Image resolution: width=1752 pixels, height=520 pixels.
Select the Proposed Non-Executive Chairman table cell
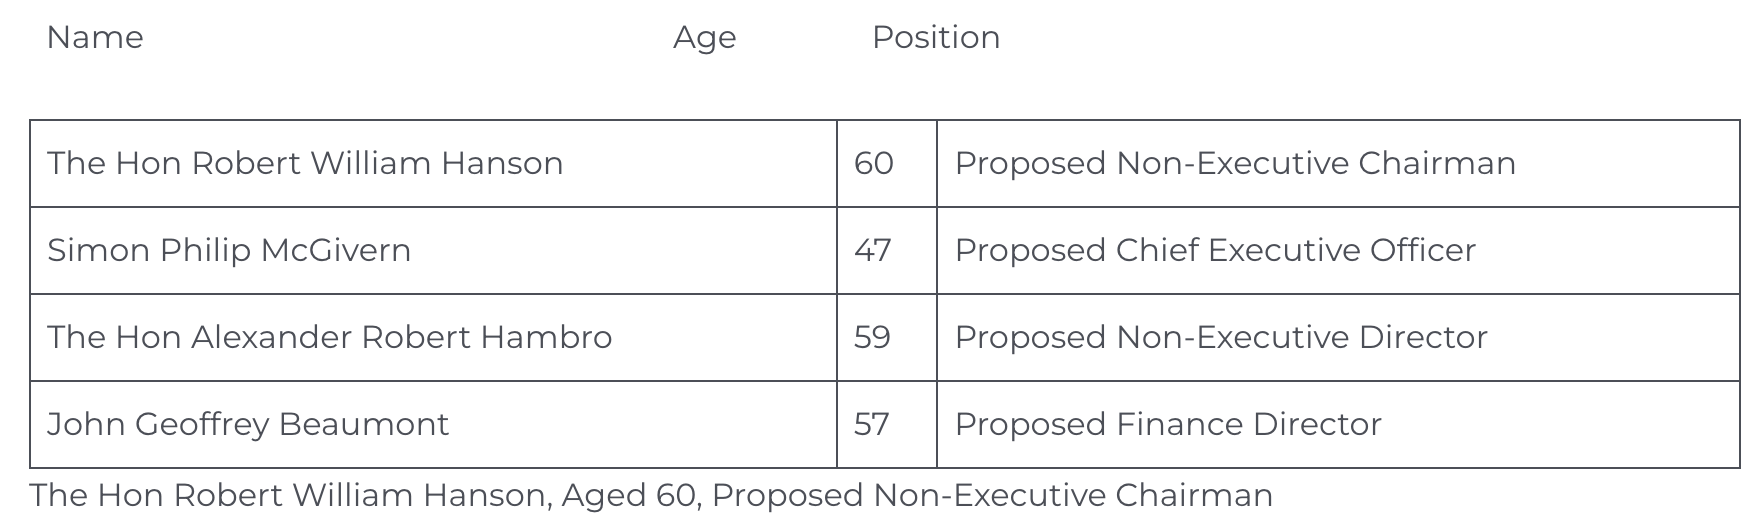1235,164
